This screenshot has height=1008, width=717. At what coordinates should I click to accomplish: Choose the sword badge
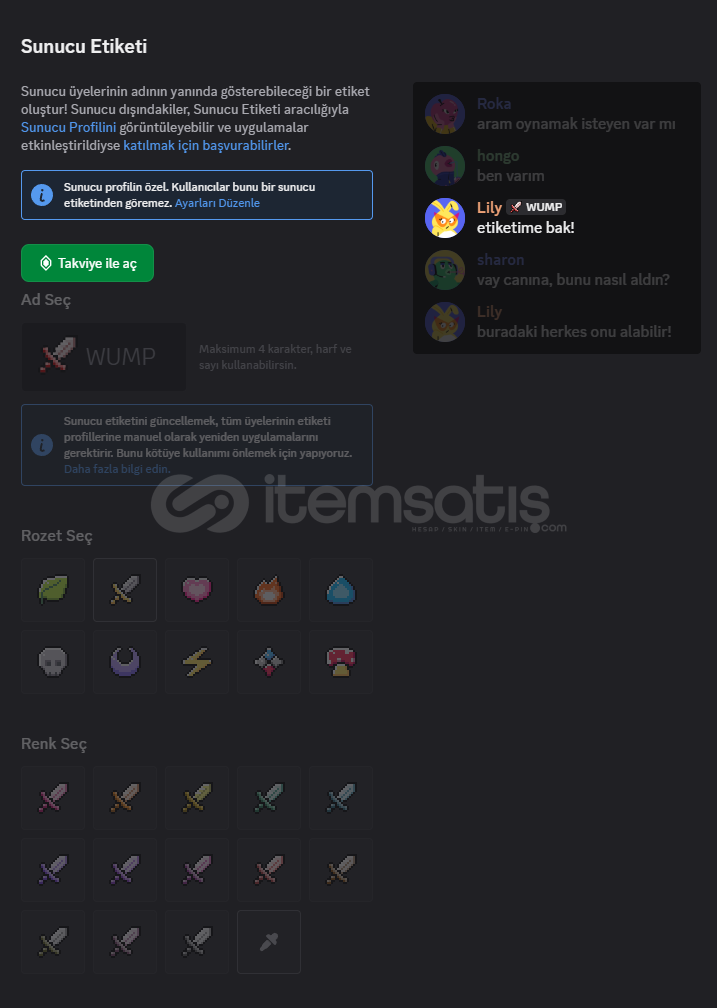click(125, 590)
